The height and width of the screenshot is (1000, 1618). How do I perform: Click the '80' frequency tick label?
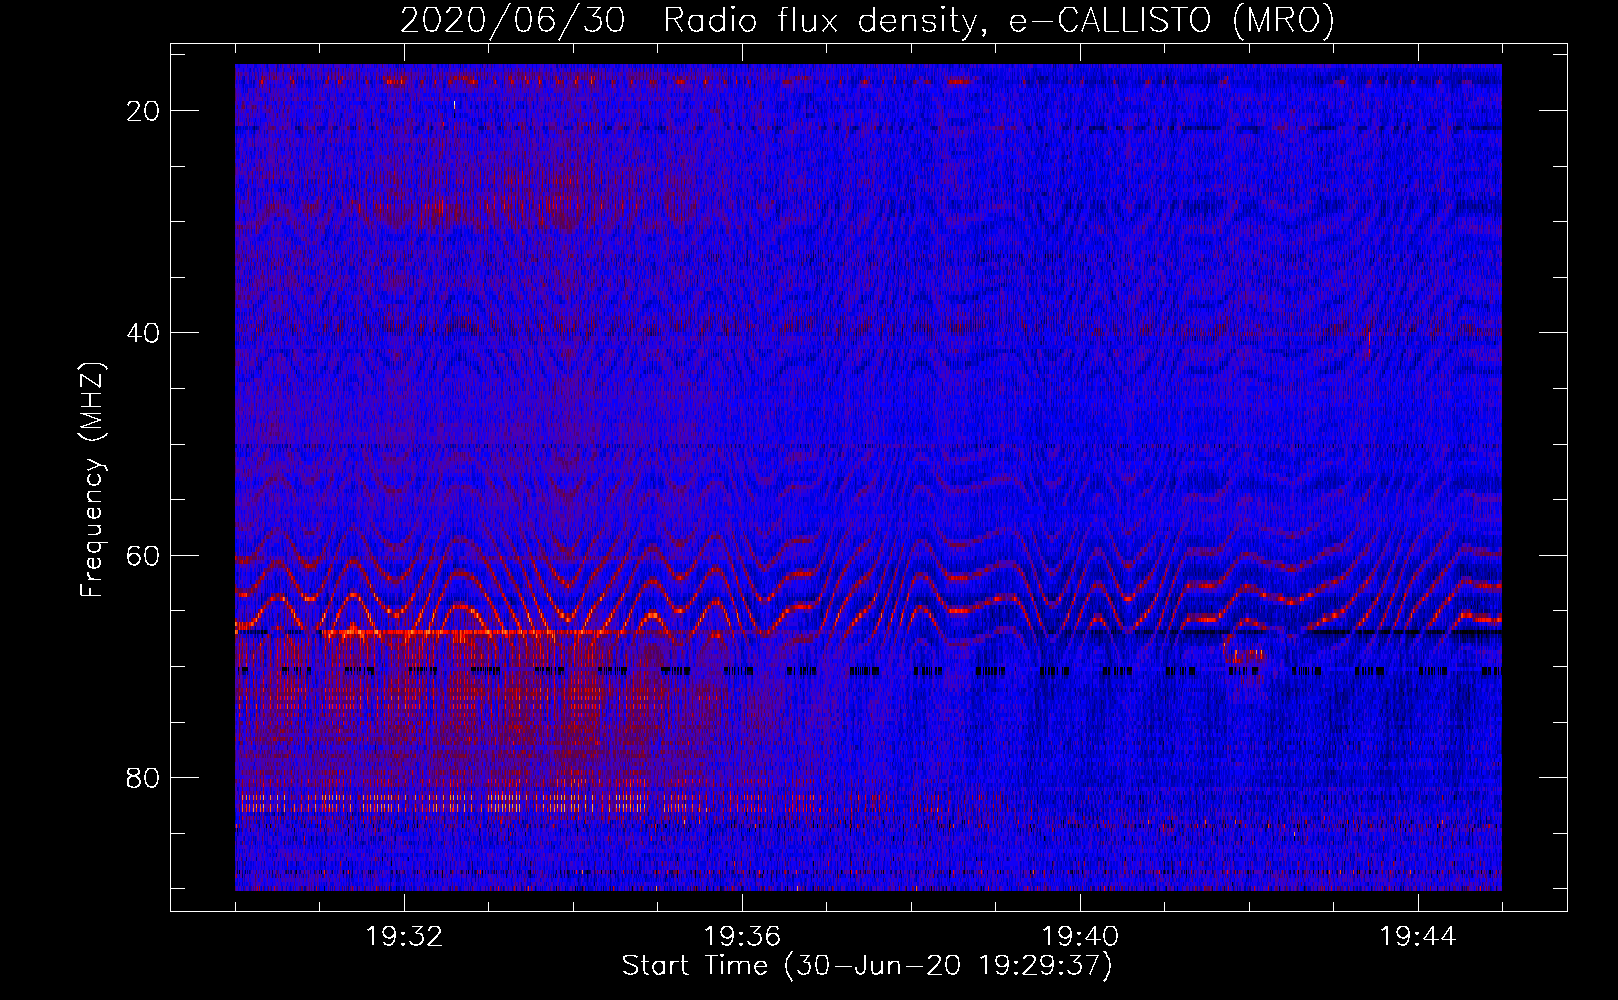coord(144,778)
